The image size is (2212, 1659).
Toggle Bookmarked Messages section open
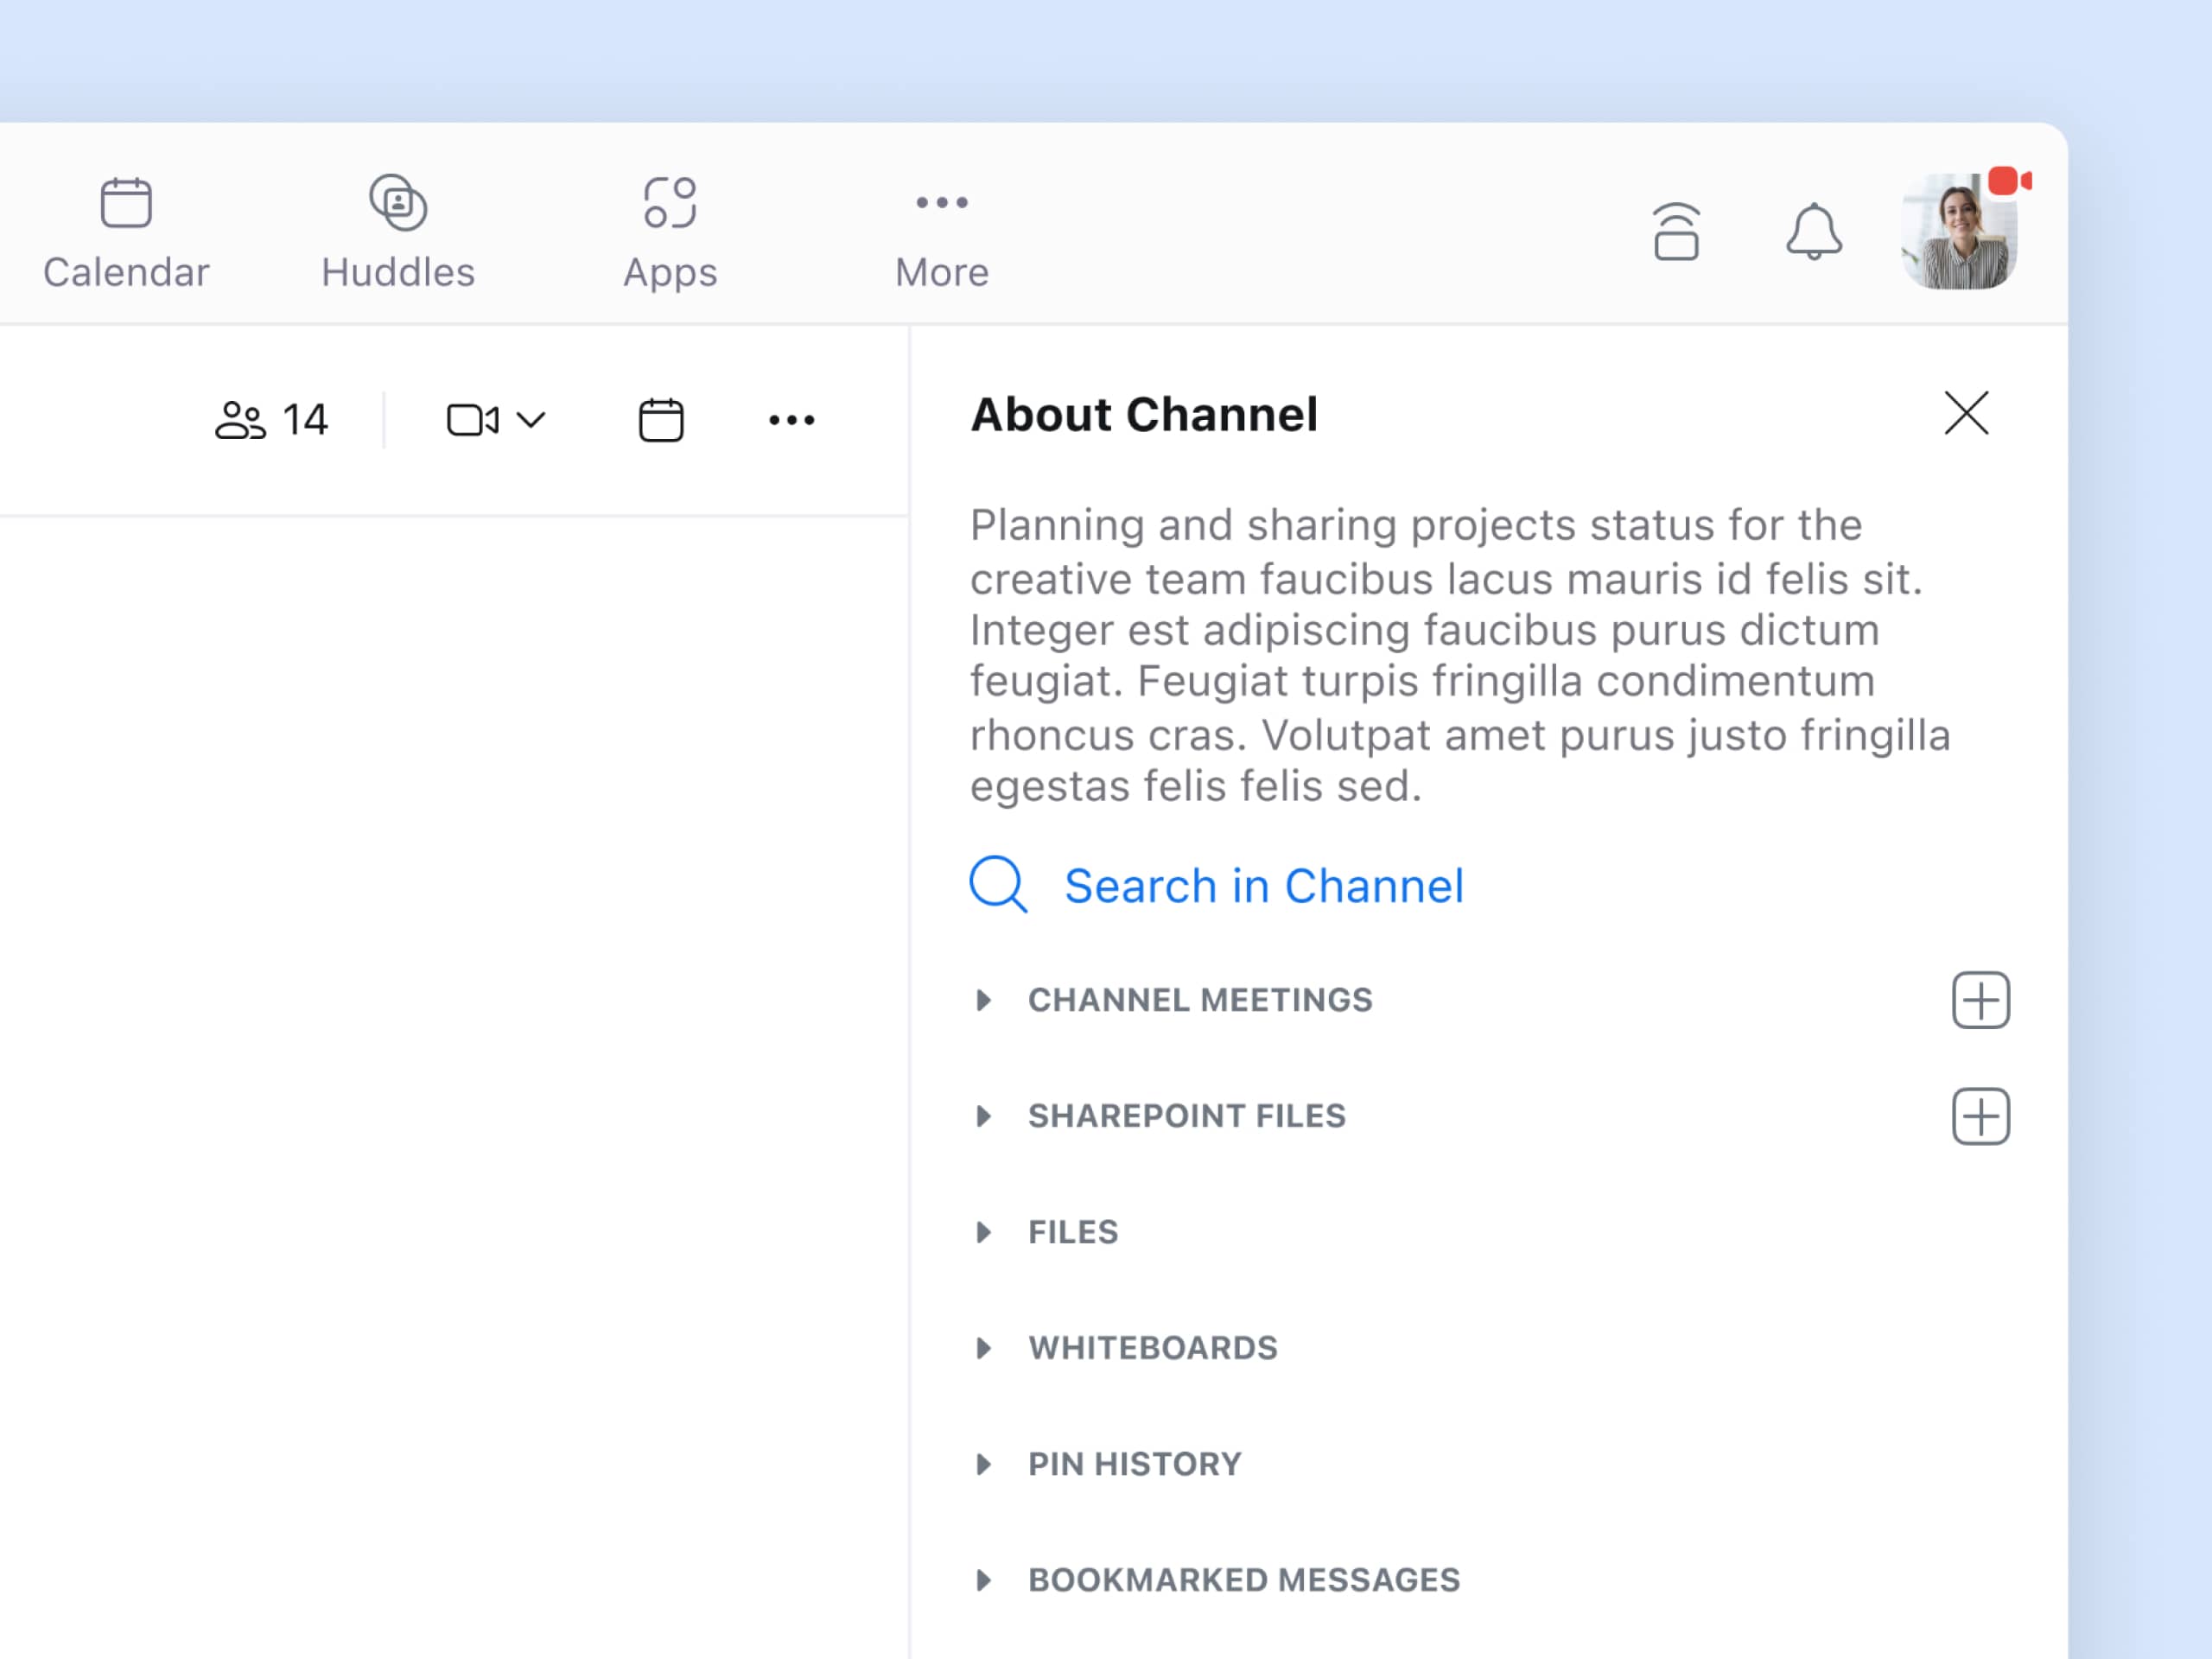pos(982,1579)
